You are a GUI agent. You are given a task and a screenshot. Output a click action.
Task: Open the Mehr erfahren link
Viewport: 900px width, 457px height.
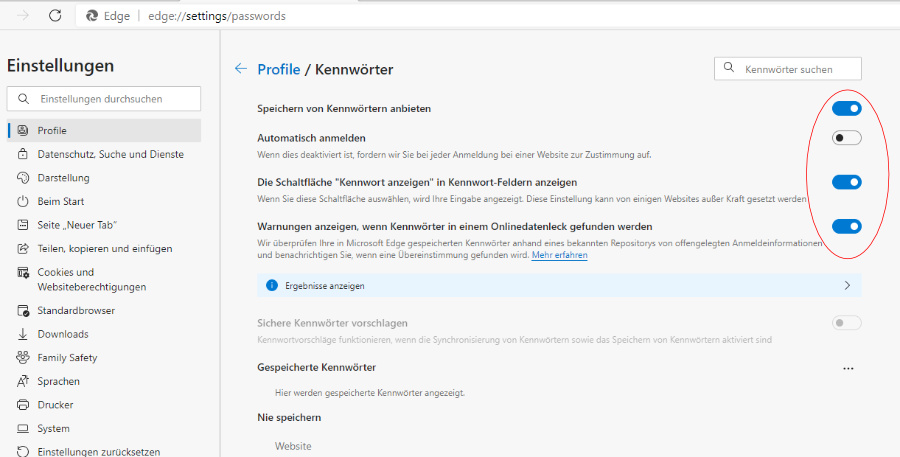559,255
